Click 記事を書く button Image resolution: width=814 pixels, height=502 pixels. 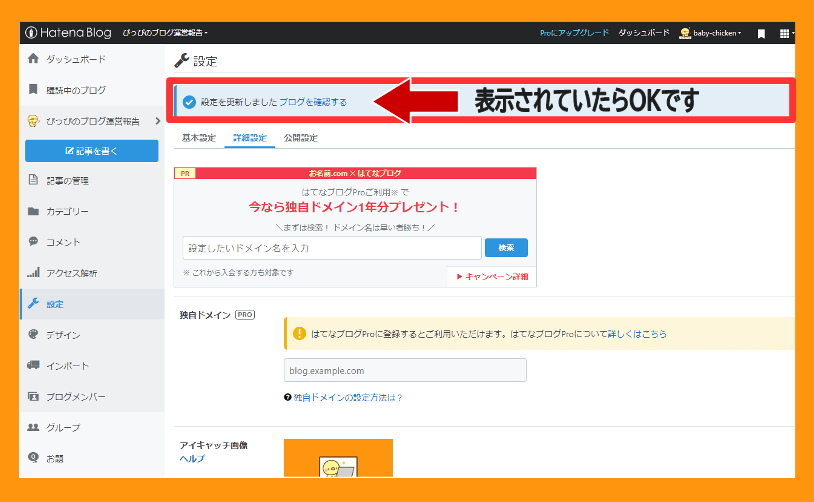point(91,151)
